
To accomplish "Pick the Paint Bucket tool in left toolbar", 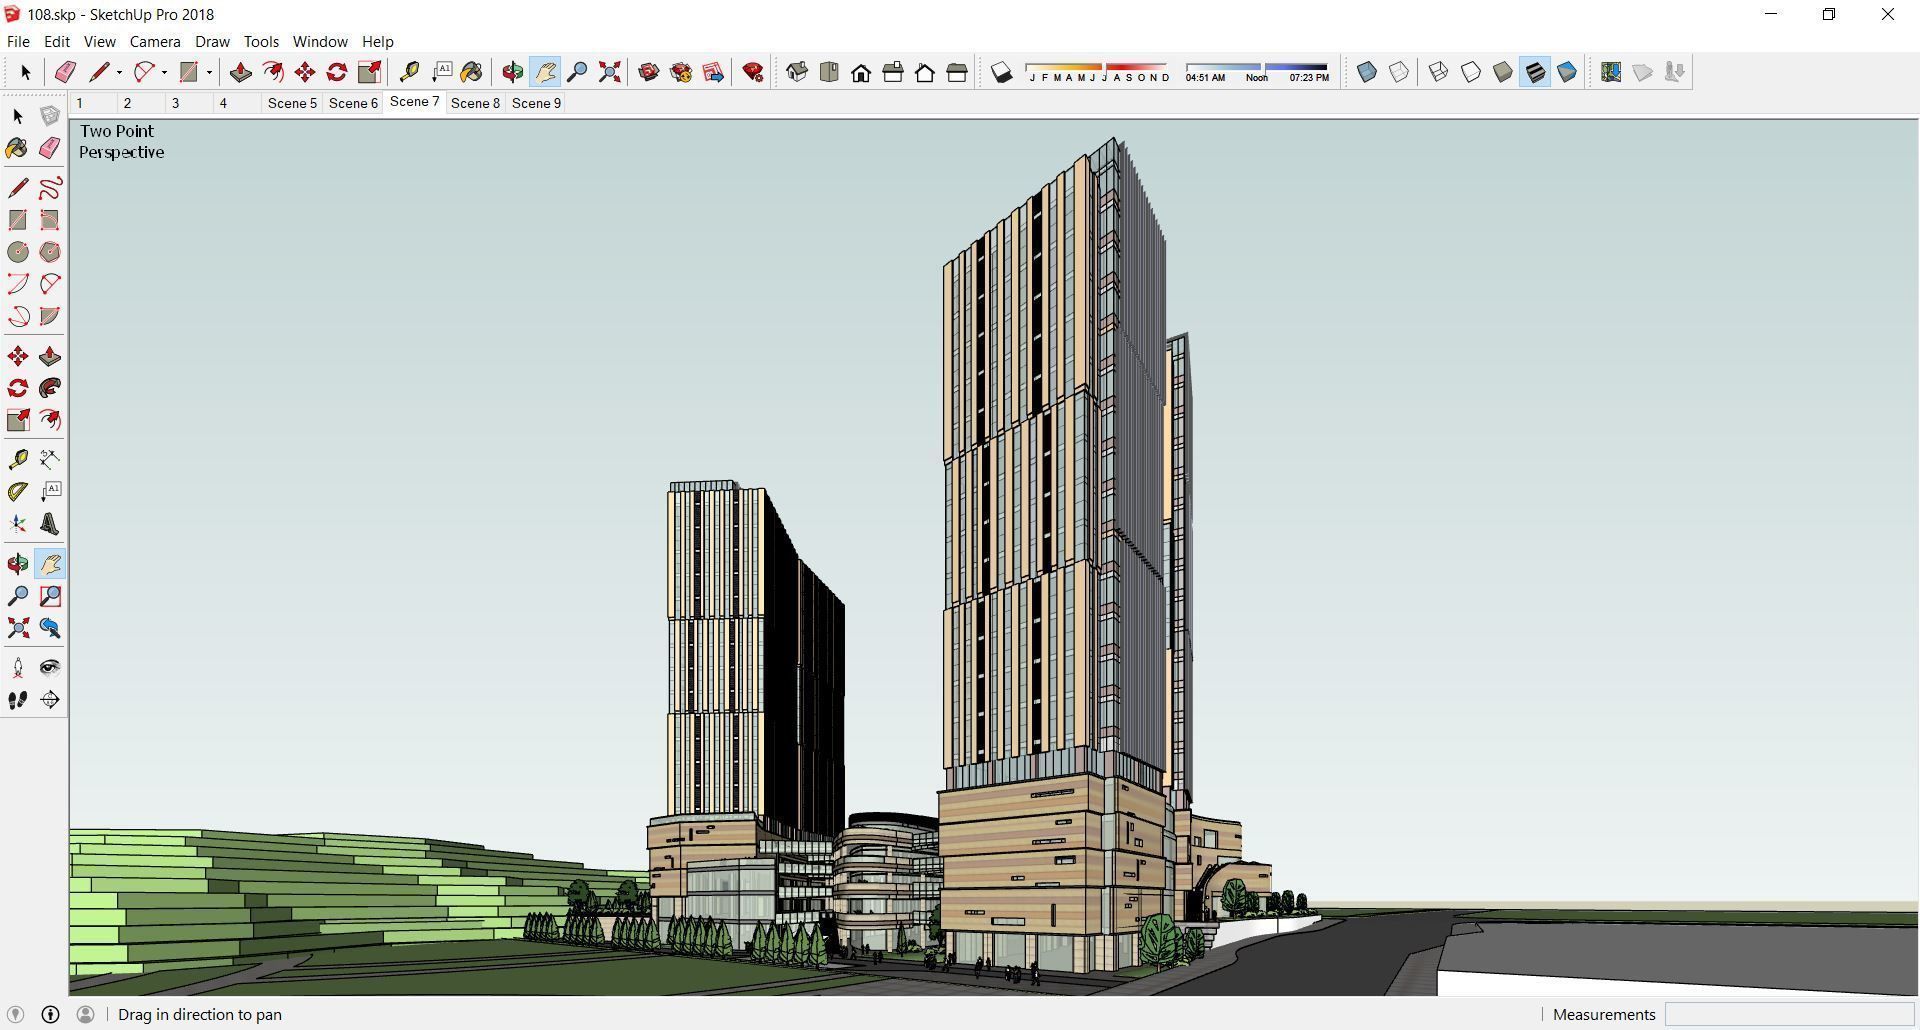I will [18, 149].
